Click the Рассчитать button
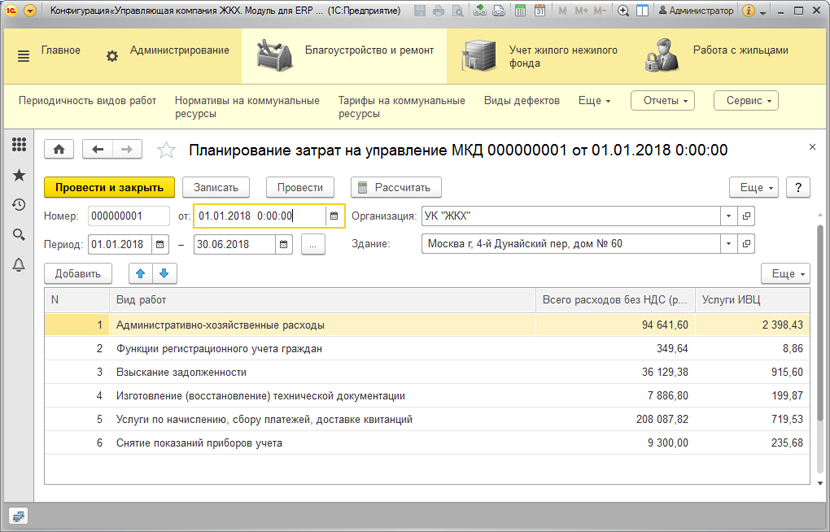830x532 pixels. pyautogui.click(x=396, y=187)
